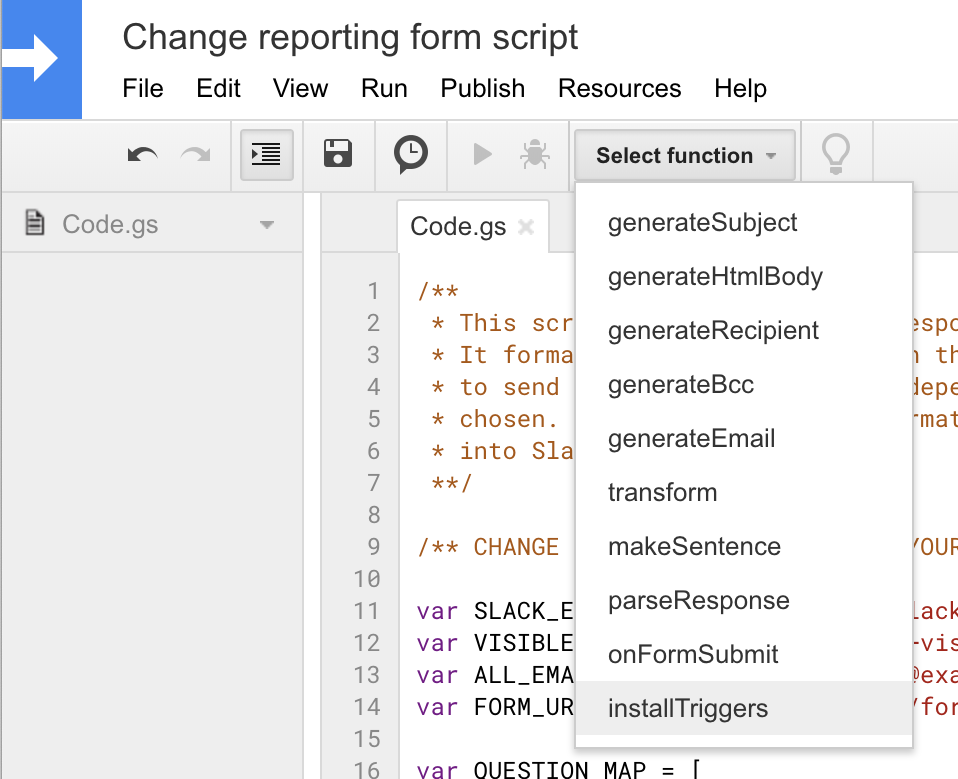The width and height of the screenshot is (958, 779).
Task: Select Code.gs file in the sidebar
Action: [x=110, y=224]
